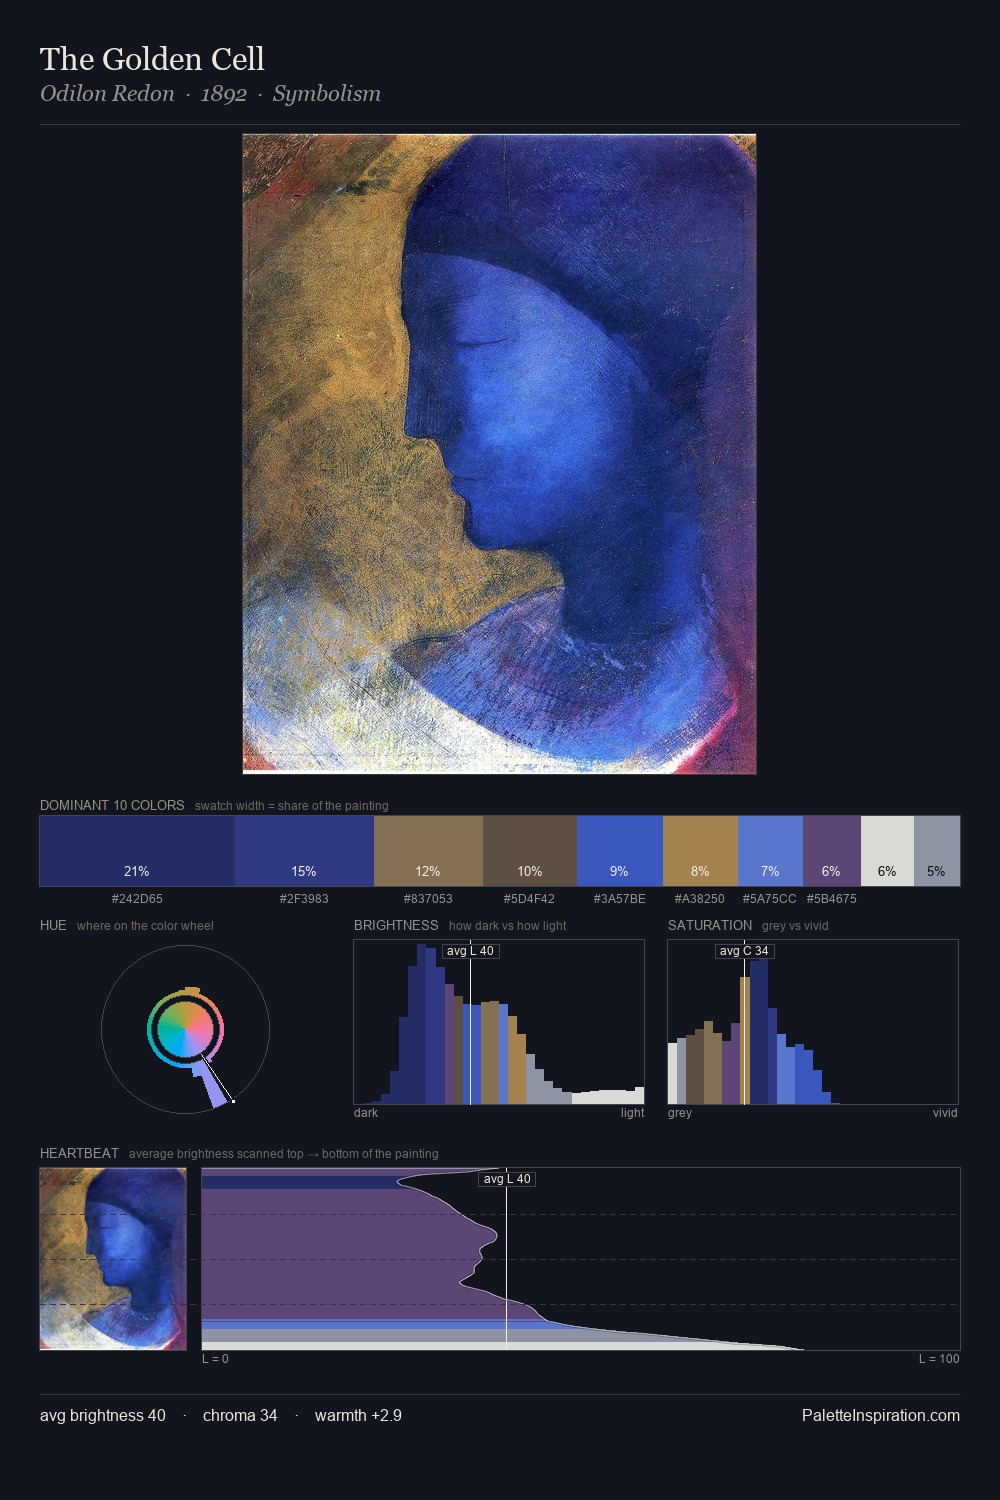Click the 'HEARTBEAT' section heading

(79, 1154)
